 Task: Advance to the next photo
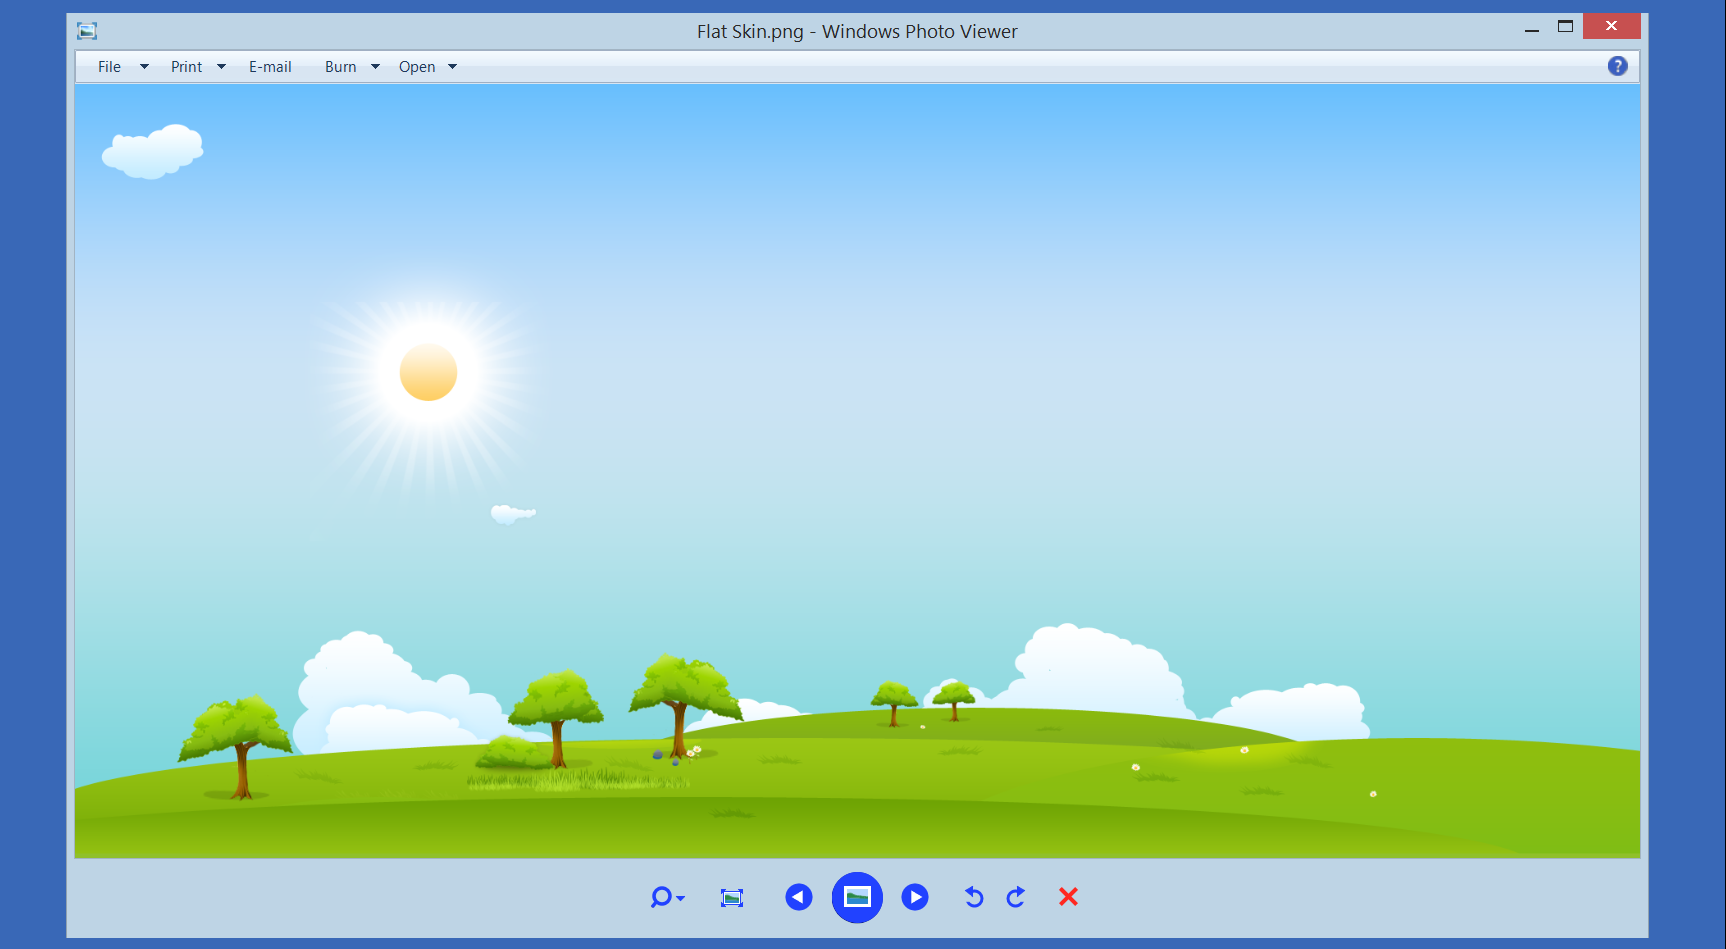(x=914, y=897)
